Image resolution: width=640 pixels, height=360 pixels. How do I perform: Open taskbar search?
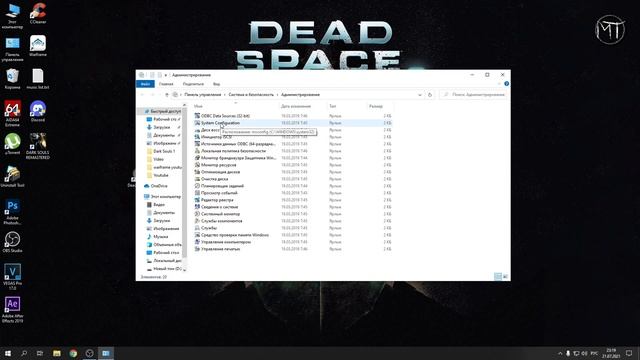pyautogui.click(x=24, y=353)
